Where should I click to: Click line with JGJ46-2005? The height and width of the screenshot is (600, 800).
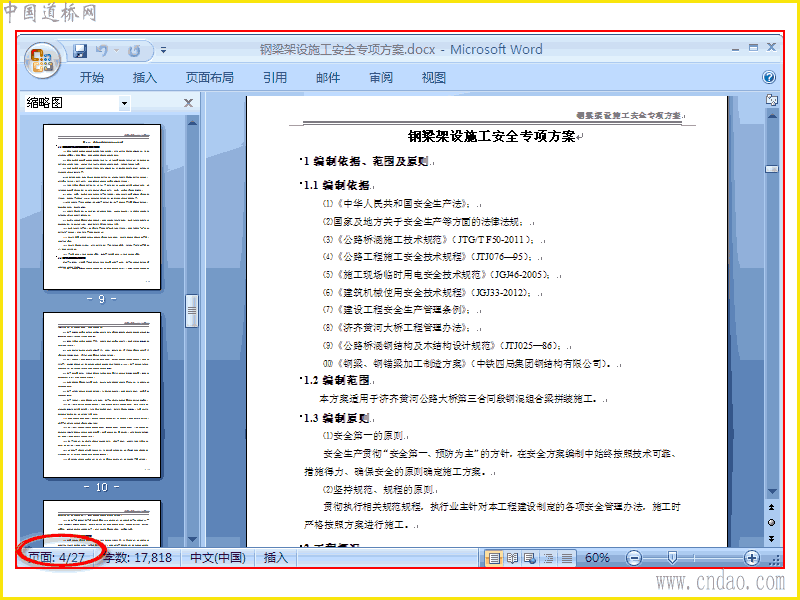pyautogui.click(x=438, y=274)
